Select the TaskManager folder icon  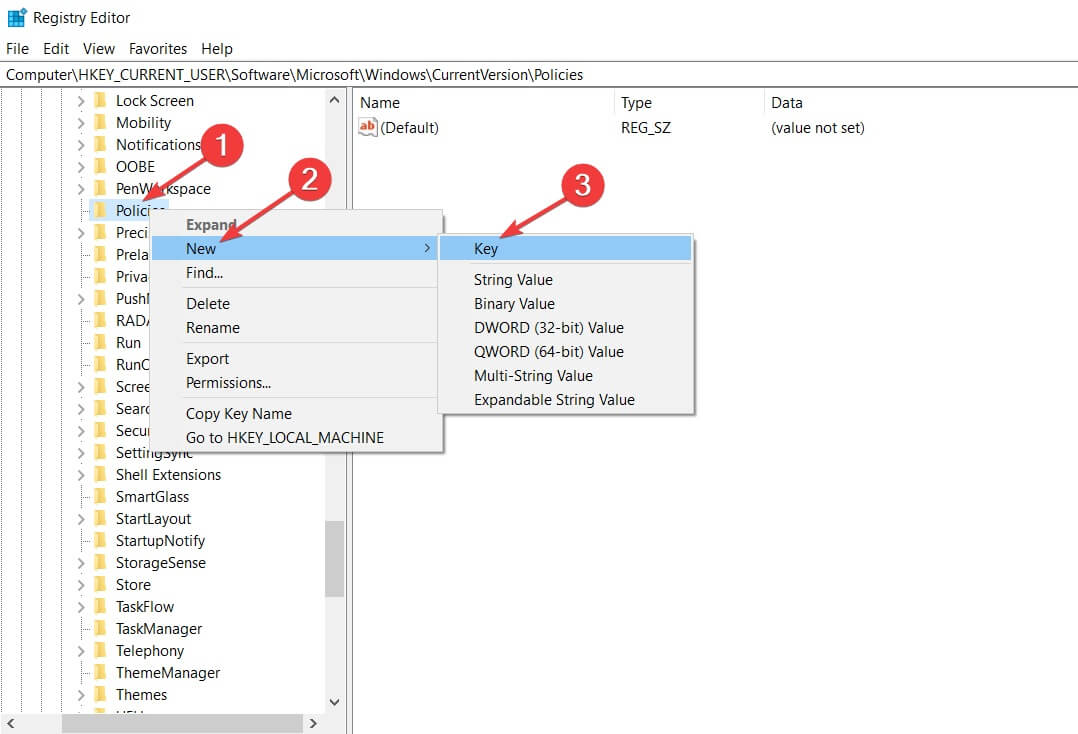tap(100, 629)
